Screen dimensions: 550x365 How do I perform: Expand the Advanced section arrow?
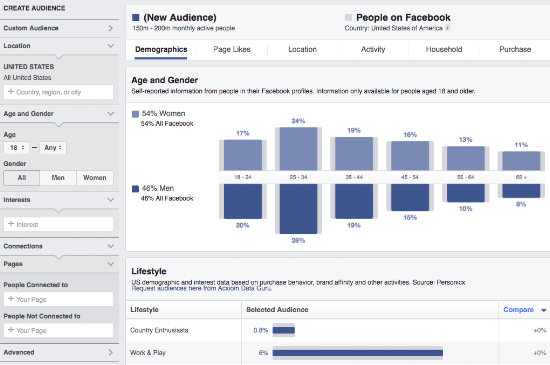[111, 352]
